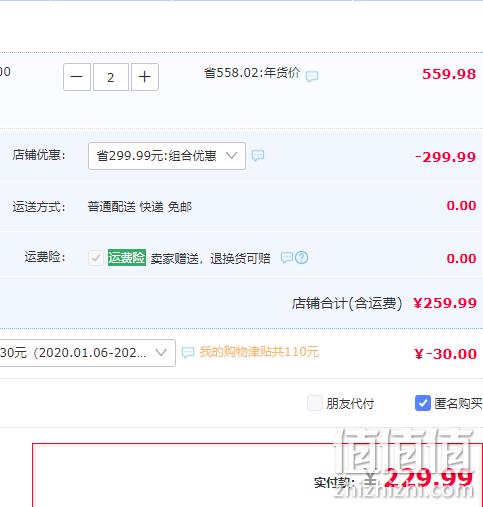The height and width of the screenshot is (507, 483).
Task: Uncheck the 匿名购买 checkbox
Action: coord(423,403)
